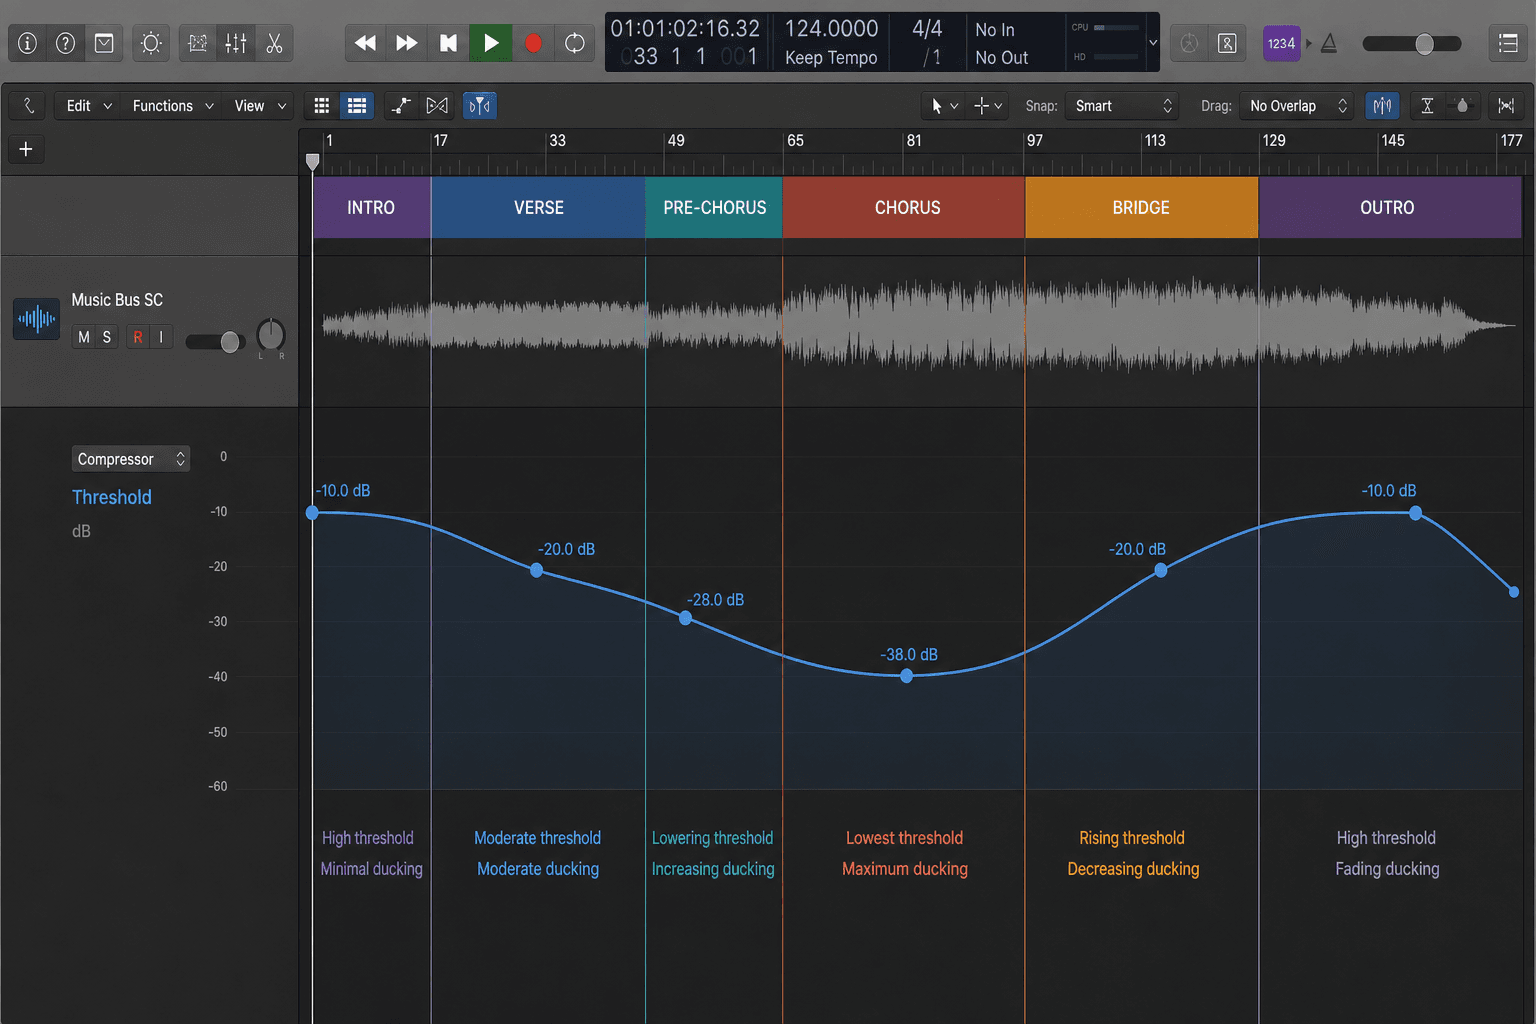The height and width of the screenshot is (1024, 1536).
Task: Open Left-click pointer tool menu
Action: (944, 106)
